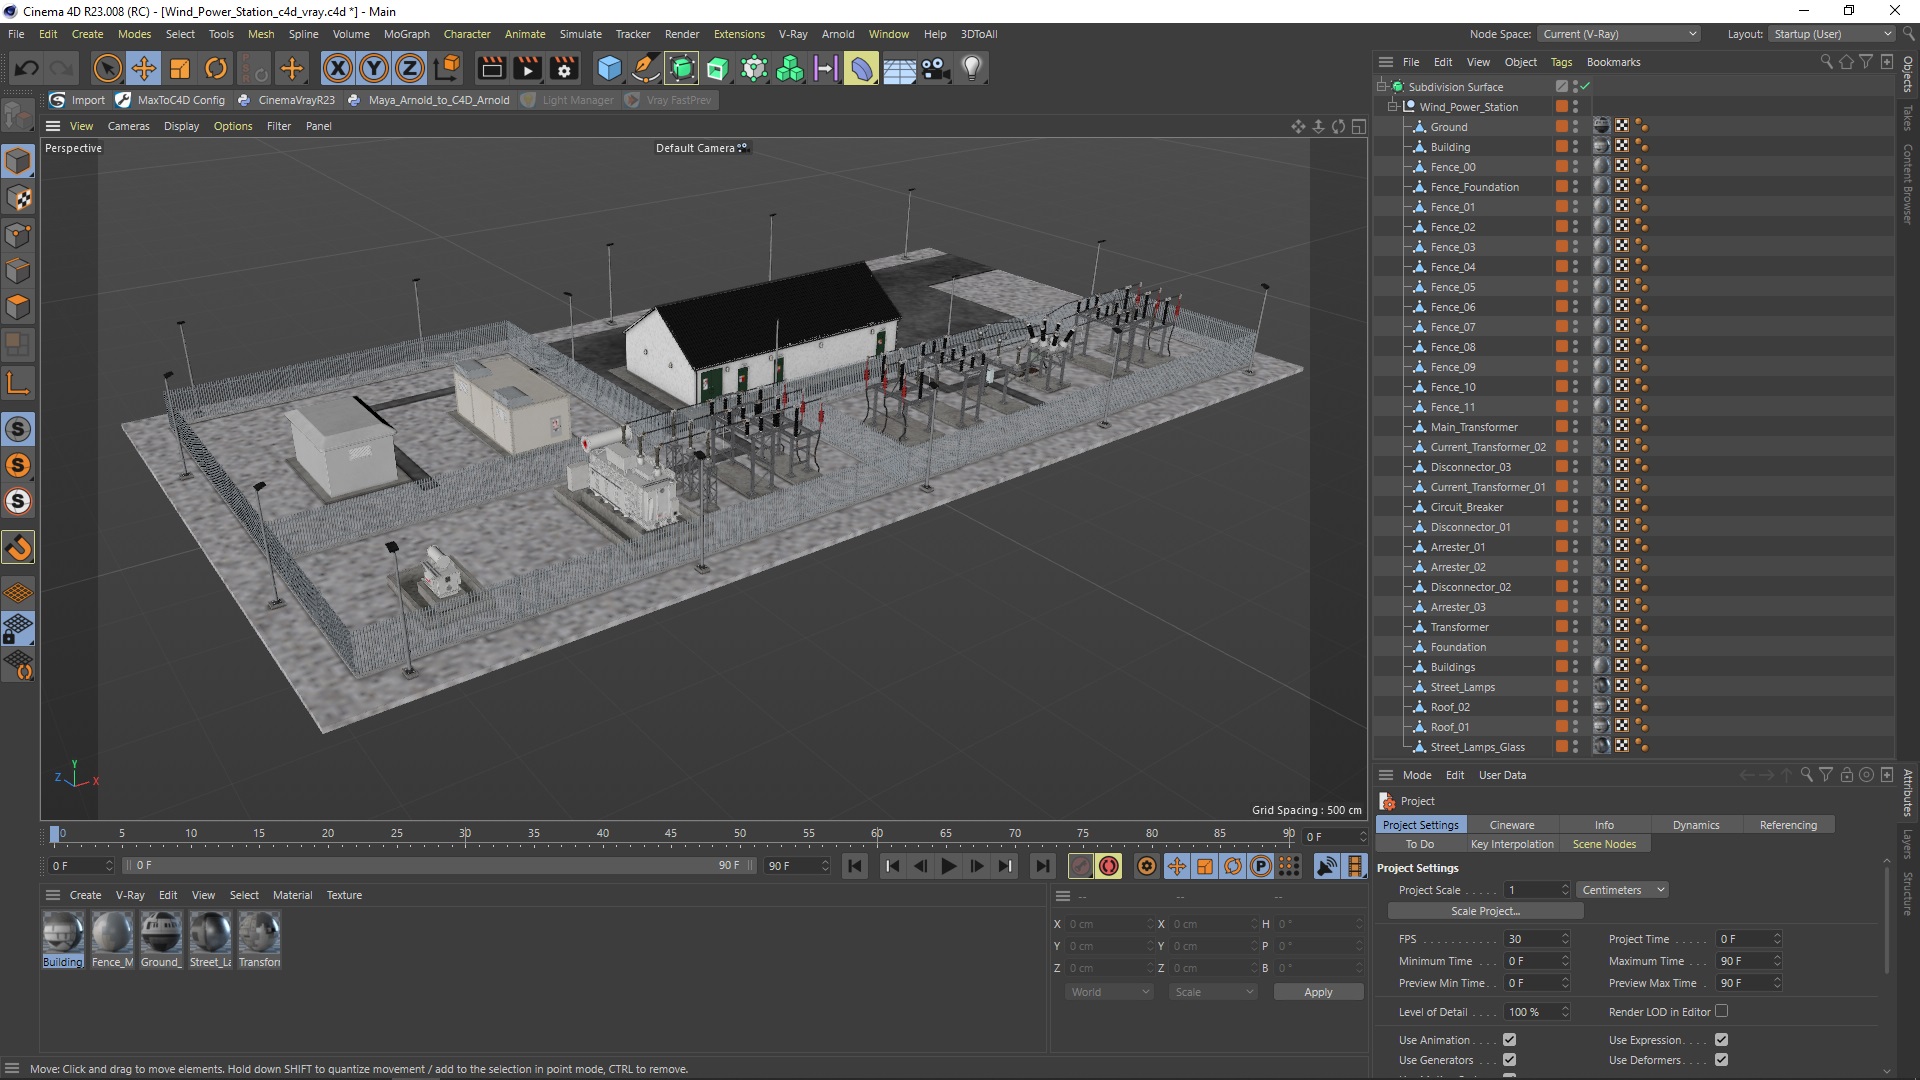Open Node Space dropdown
The width and height of the screenshot is (1920, 1080).
(1619, 34)
